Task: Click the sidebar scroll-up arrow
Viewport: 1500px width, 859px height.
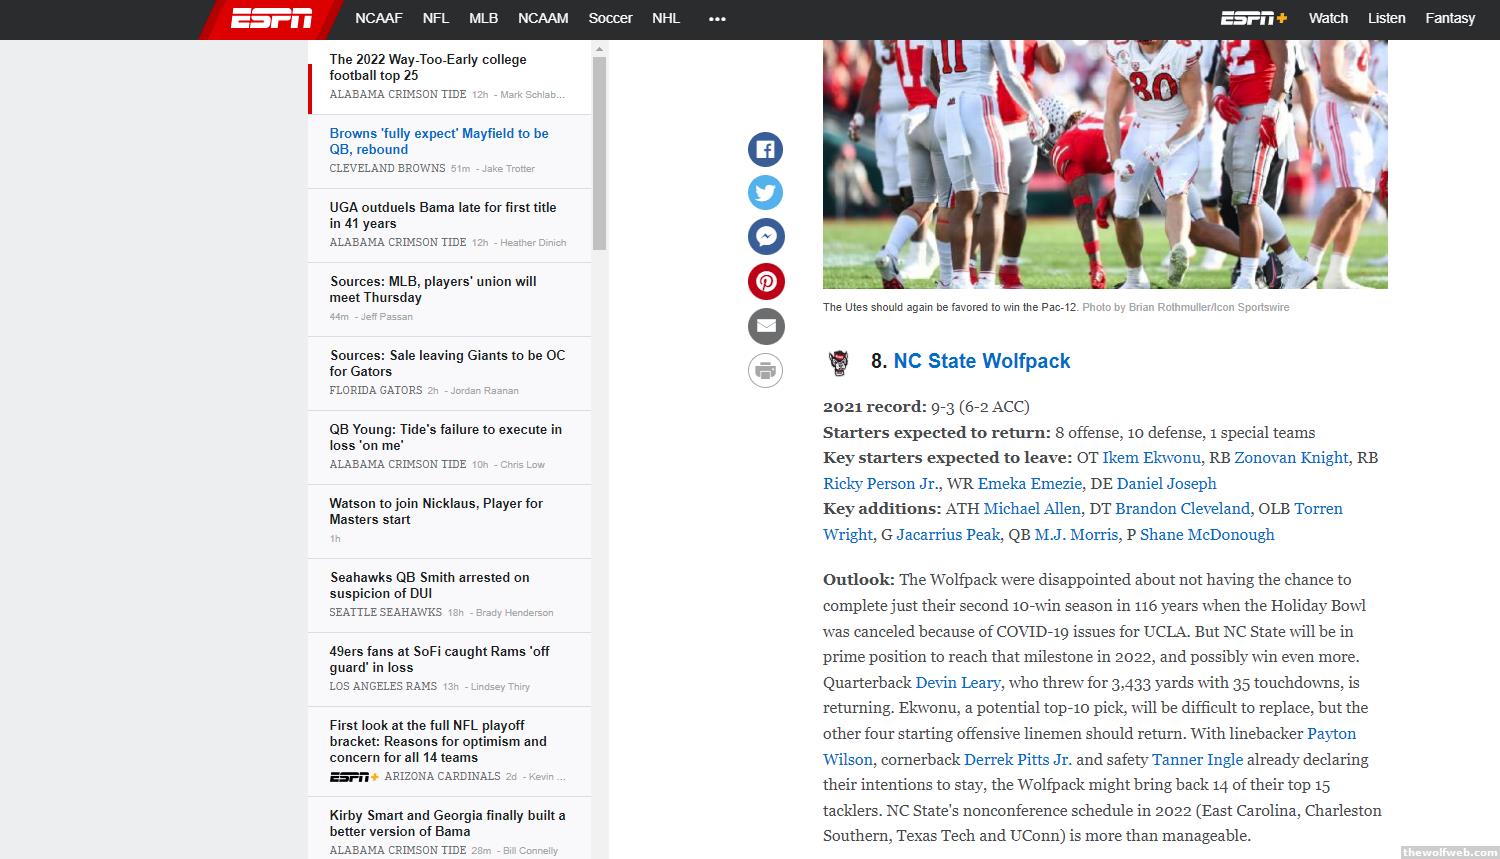Action: (600, 48)
